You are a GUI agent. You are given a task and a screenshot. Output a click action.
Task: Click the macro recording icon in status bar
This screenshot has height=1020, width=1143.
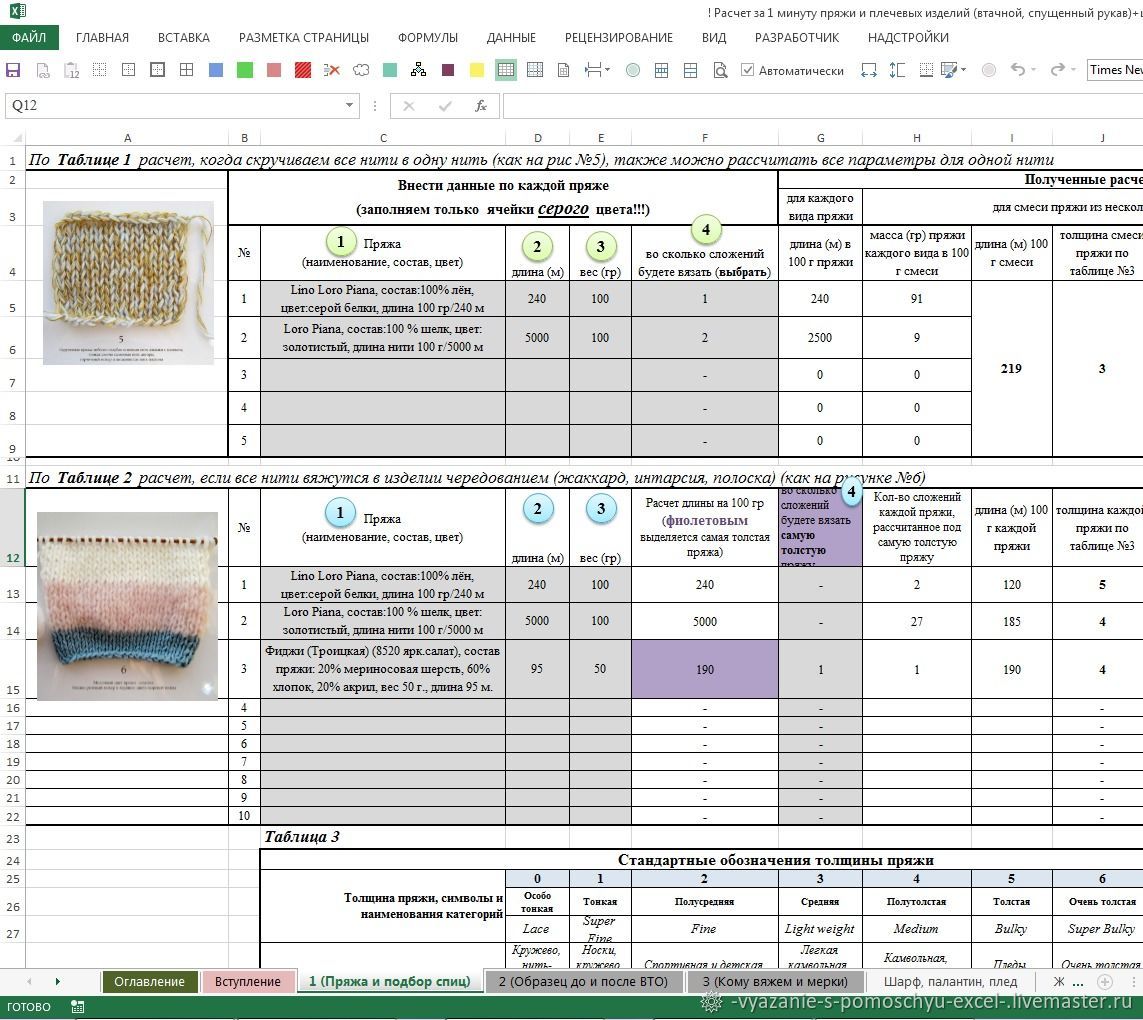click(x=78, y=1007)
